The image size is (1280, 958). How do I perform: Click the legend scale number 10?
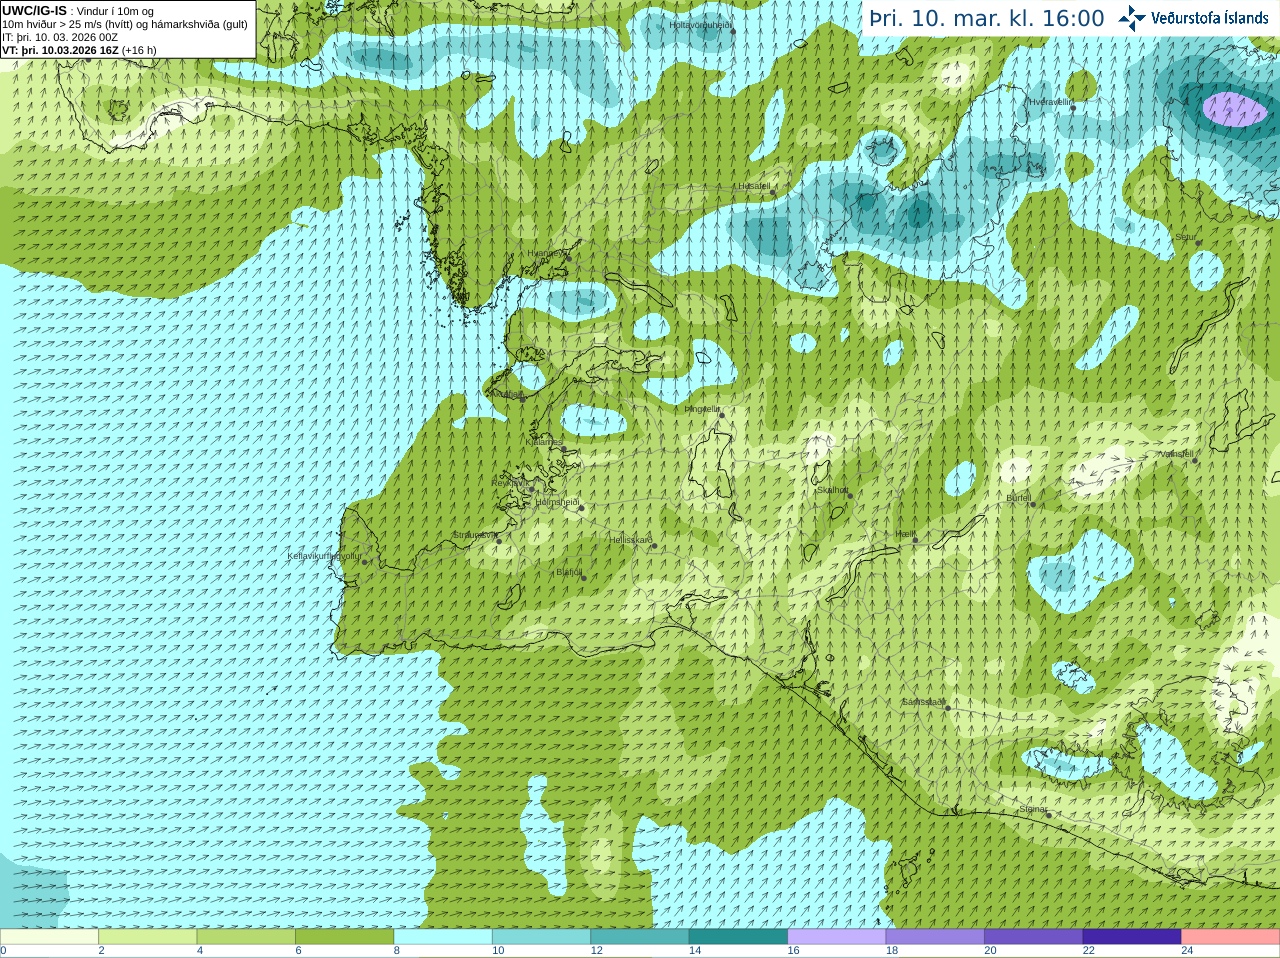[x=498, y=951]
